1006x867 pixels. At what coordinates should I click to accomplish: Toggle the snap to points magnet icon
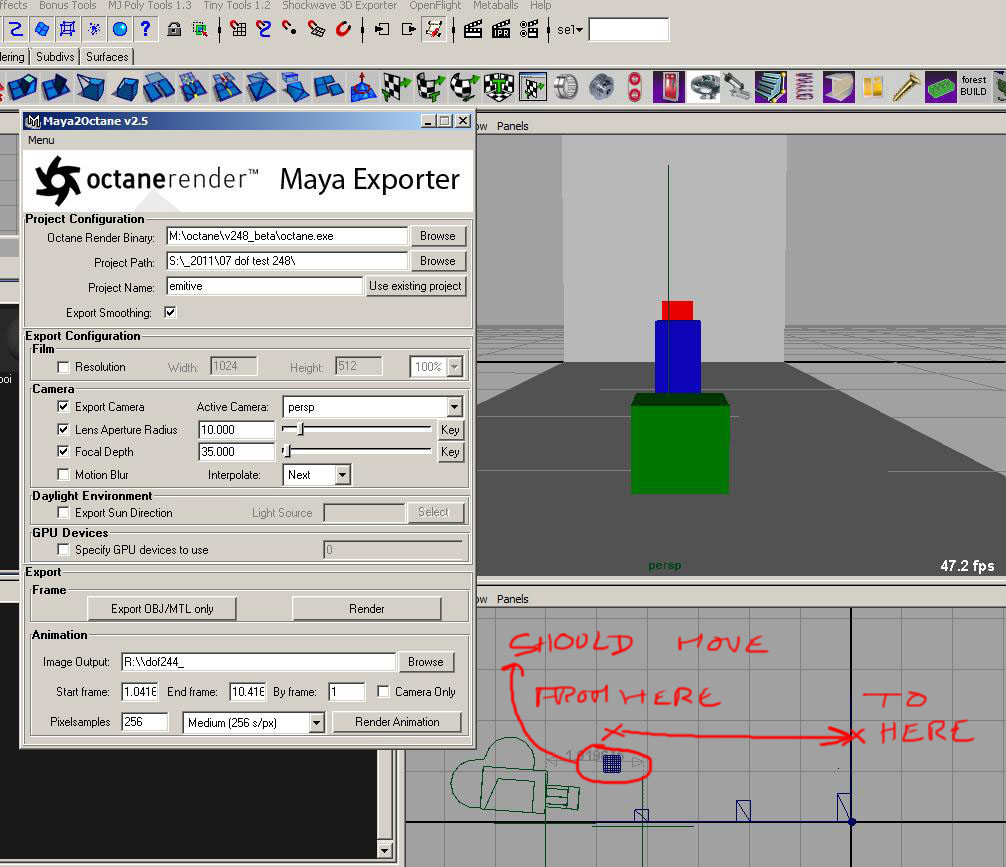tap(290, 29)
